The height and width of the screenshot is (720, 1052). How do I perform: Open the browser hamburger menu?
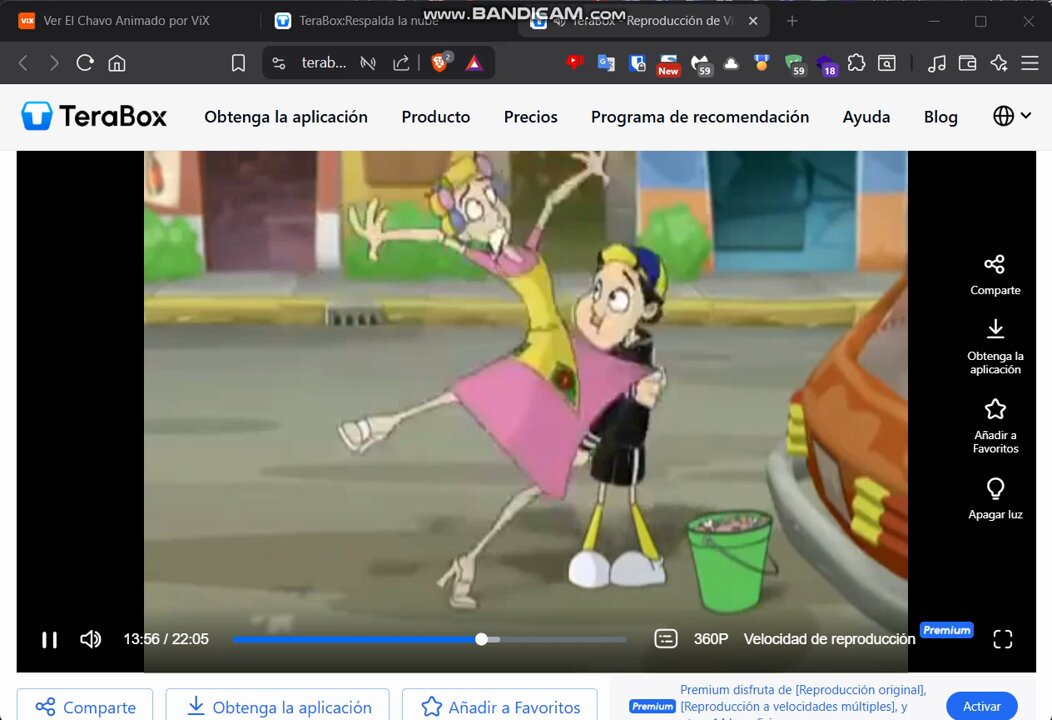[x=1029, y=63]
